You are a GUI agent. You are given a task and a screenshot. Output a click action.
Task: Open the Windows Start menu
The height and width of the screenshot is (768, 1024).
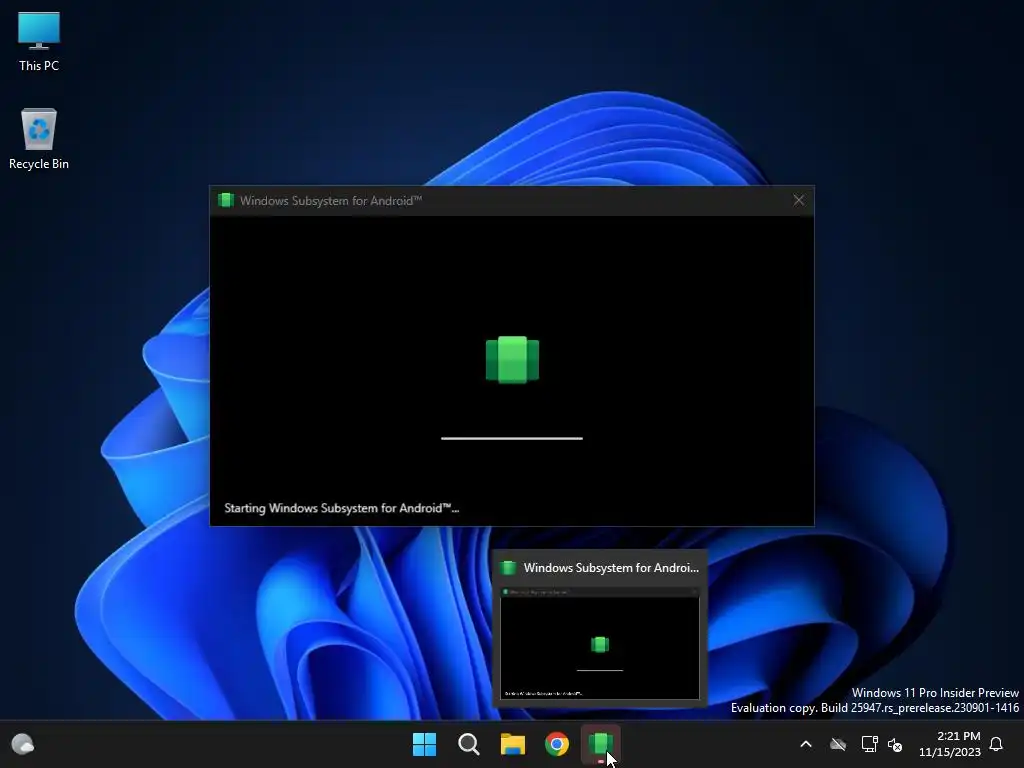tap(424, 744)
